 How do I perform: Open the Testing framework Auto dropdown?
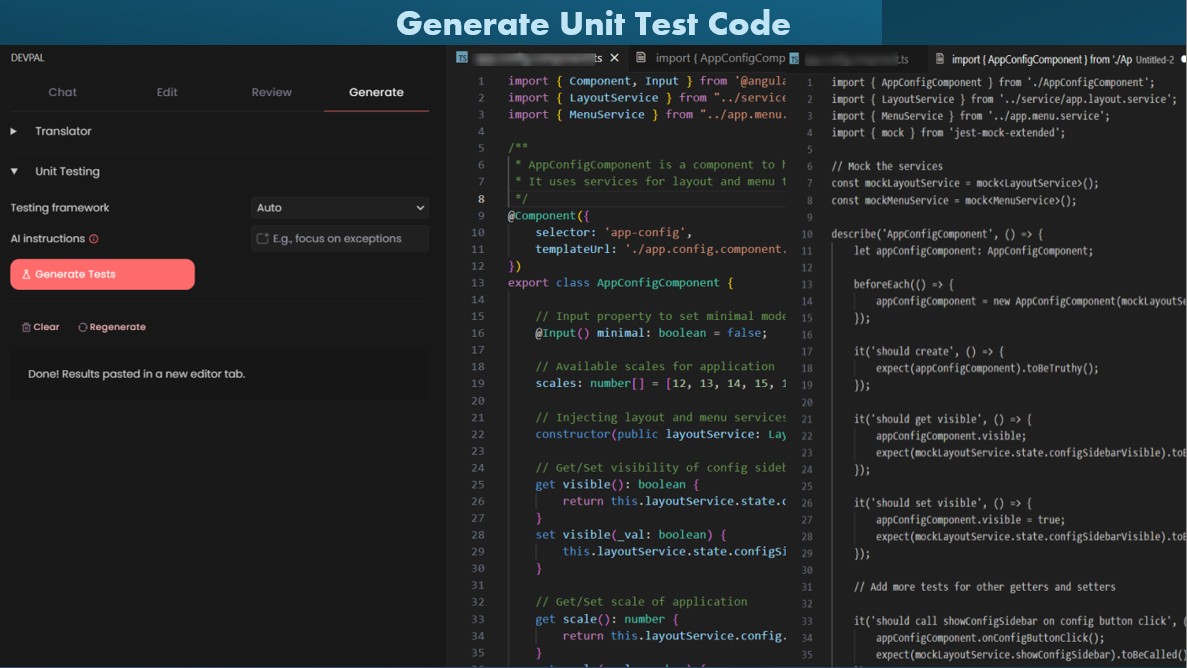point(340,208)
